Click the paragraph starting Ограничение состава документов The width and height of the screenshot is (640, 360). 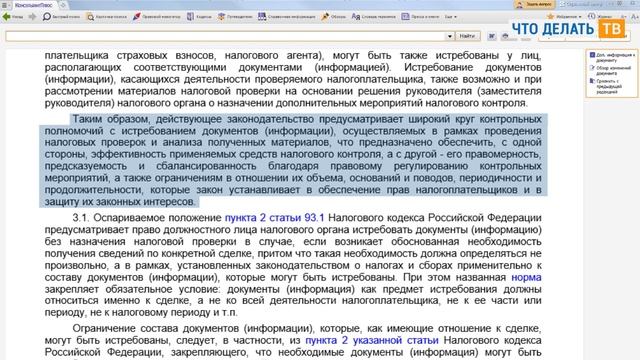click(293, 340)
